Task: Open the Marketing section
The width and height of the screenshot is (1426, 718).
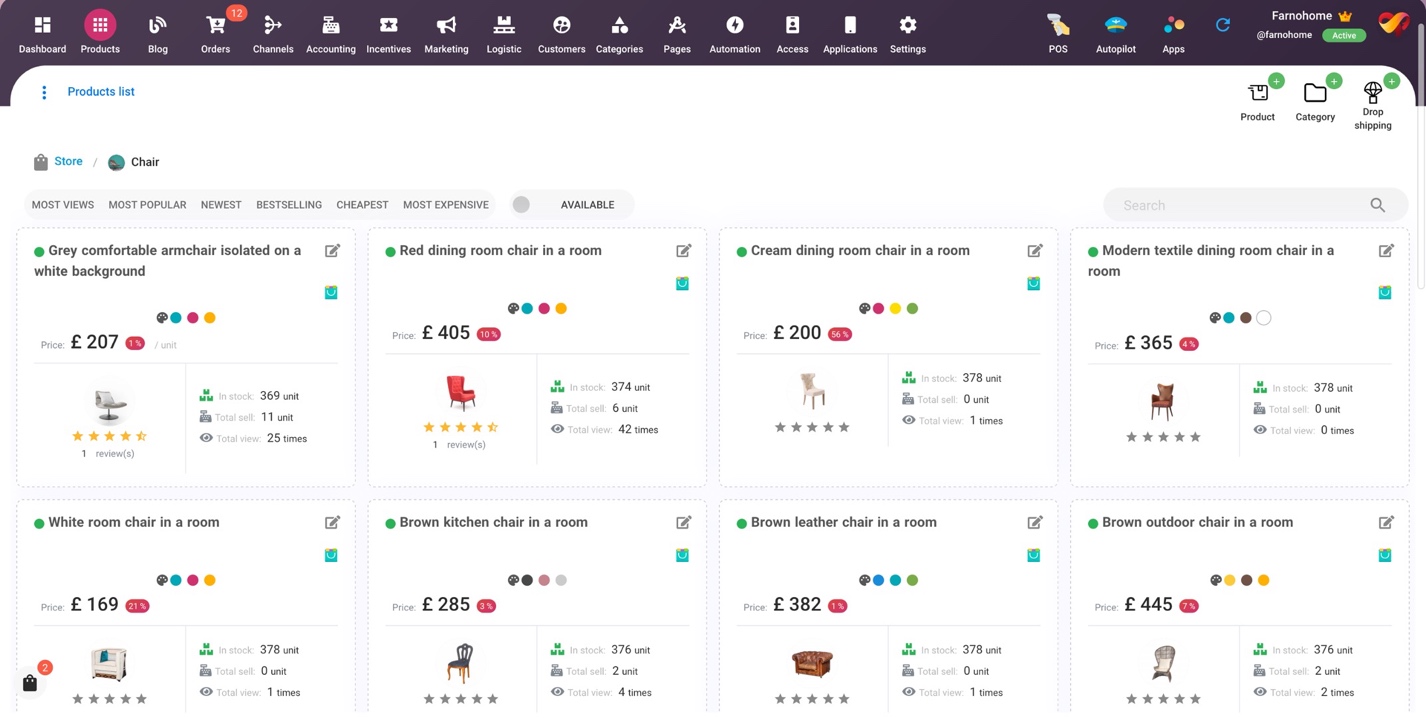Action: point(446,33)
